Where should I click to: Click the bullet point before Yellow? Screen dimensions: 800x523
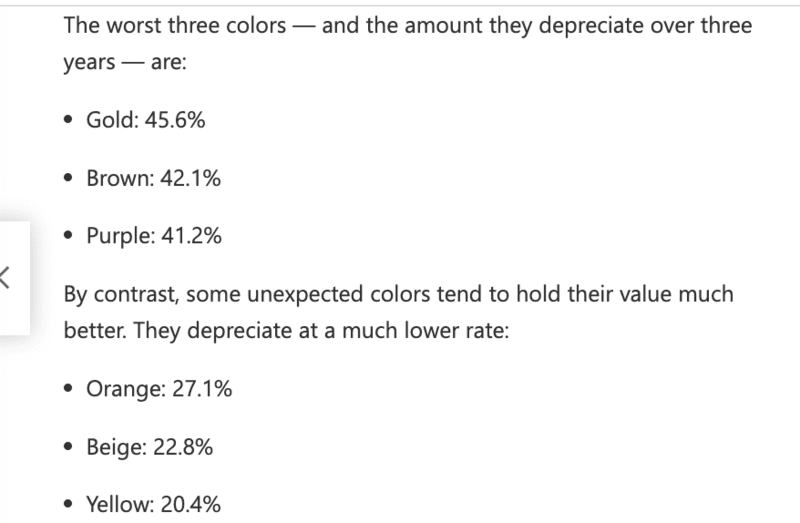(x=68, y=505)
